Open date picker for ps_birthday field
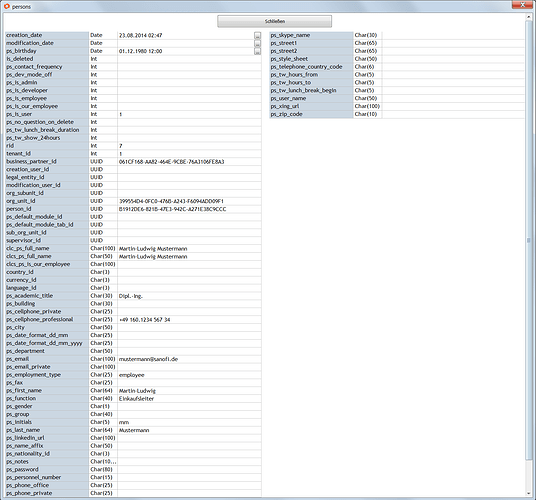 tap(257, 51)
